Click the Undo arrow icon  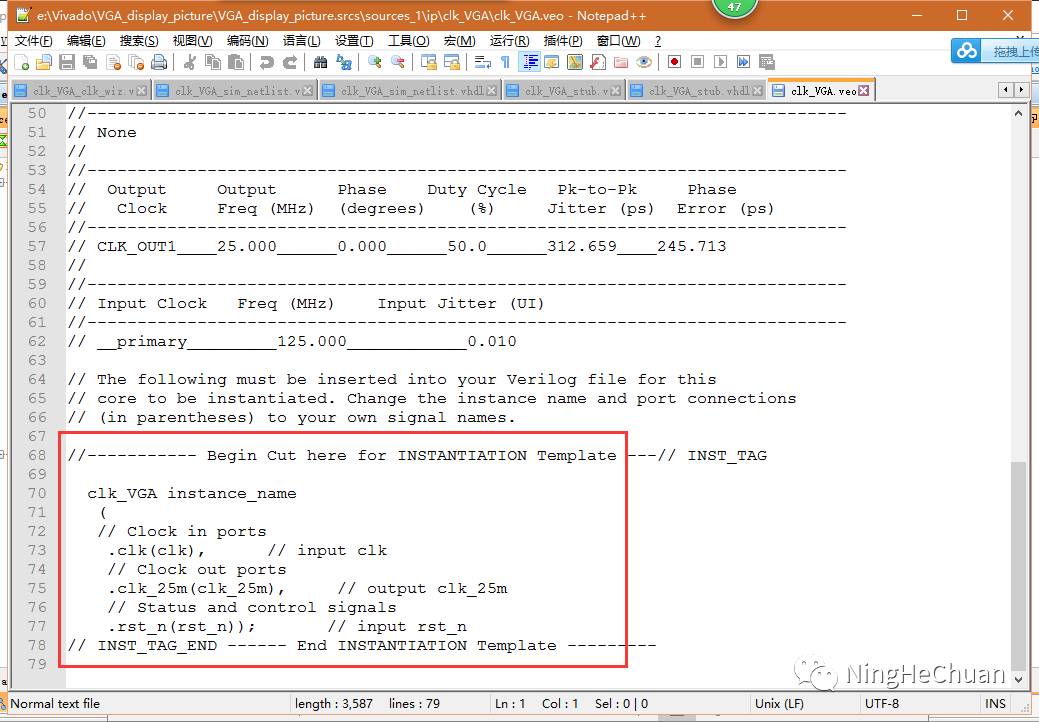(x=266, y=62)
